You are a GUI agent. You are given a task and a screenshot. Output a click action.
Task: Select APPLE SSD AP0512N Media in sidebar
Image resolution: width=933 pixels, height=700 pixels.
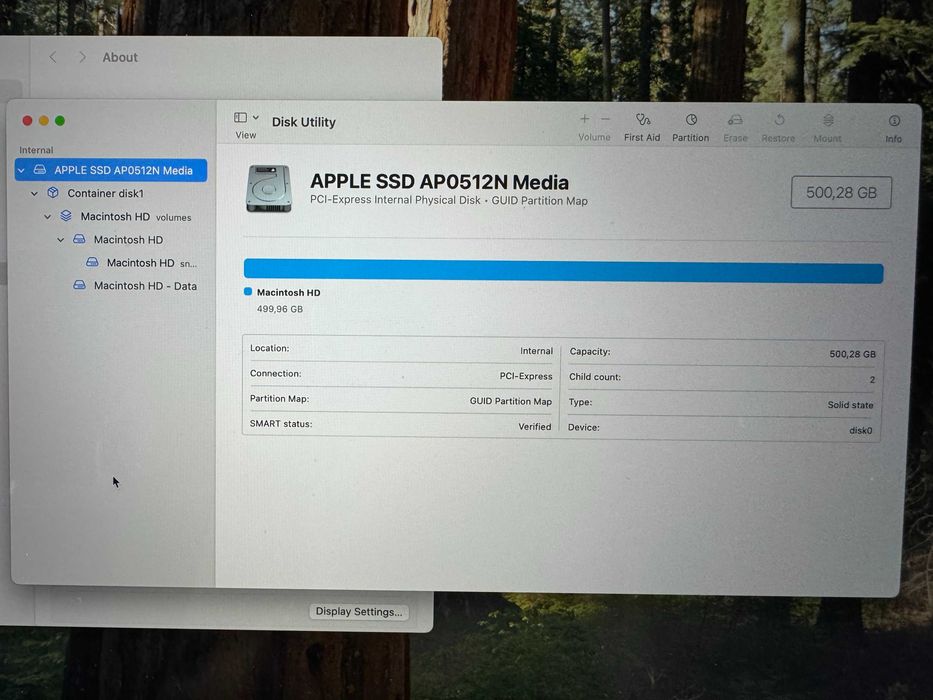click(111, 170)
